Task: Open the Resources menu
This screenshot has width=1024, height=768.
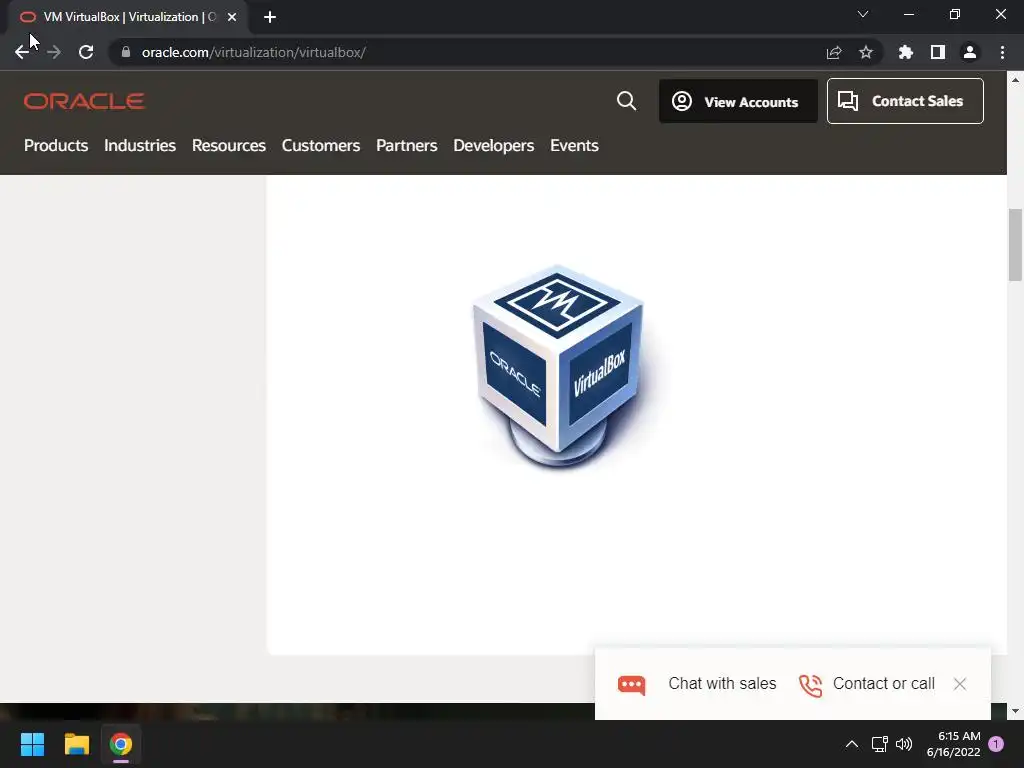Action: (229, 145)
